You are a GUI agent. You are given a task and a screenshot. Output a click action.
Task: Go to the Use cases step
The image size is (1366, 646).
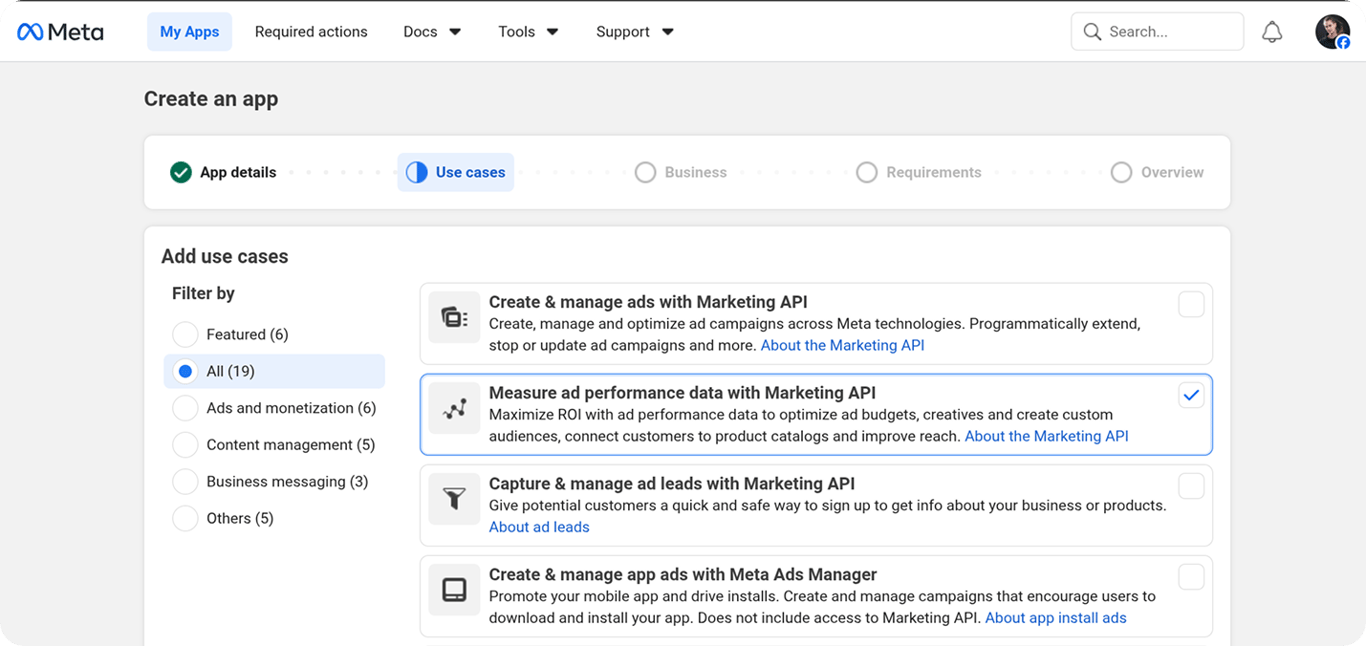pyautogui.click(x=456, y=172)
